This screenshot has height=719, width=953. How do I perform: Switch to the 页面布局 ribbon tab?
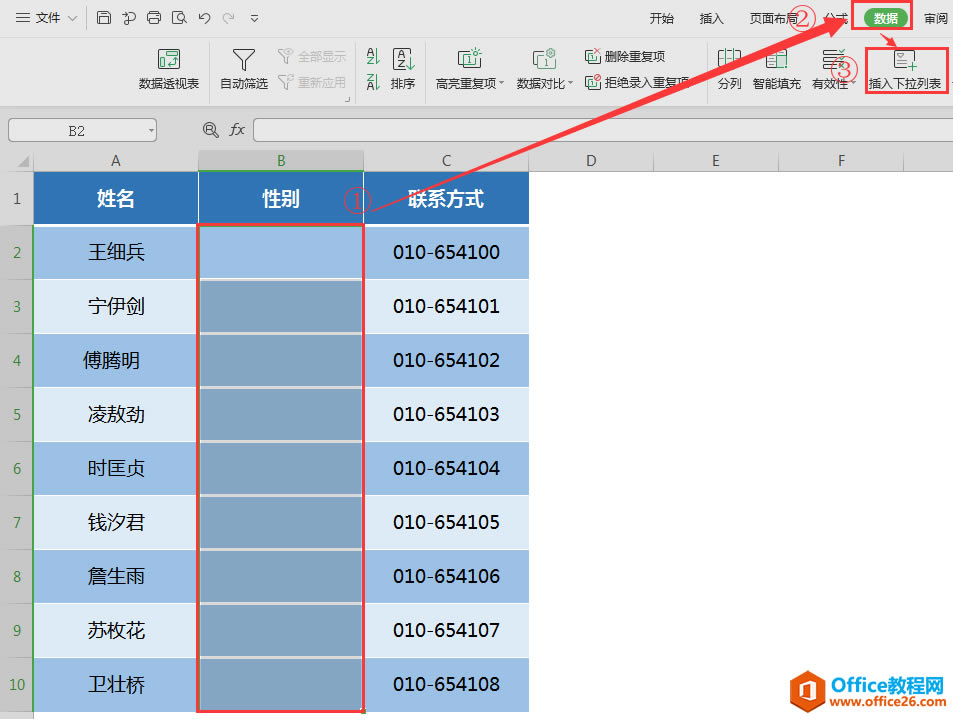point(773,19)
